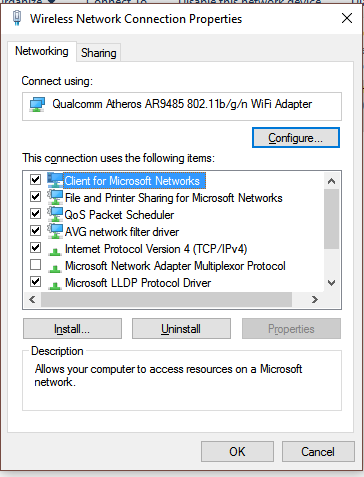Open adapter settings with Configure button
This screenshot has height=477, width=364.
pos(296,137)
